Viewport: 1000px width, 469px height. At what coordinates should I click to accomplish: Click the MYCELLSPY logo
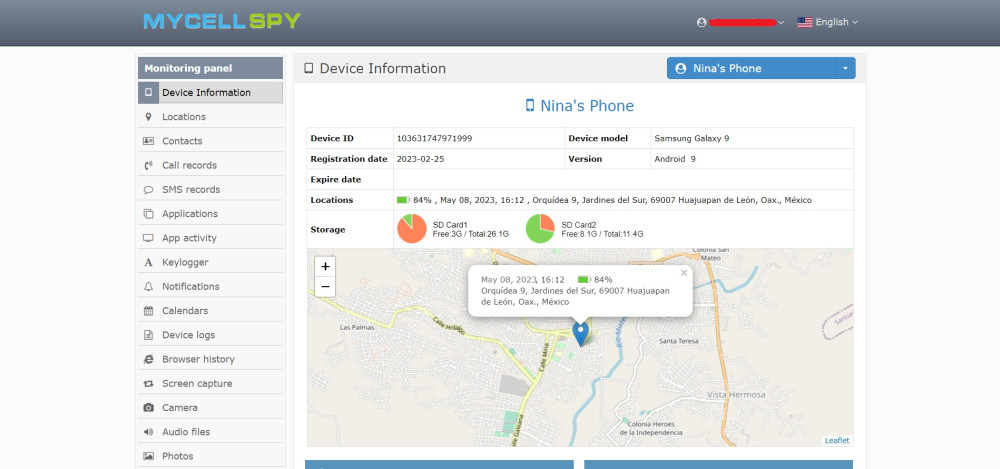(222, 21)
